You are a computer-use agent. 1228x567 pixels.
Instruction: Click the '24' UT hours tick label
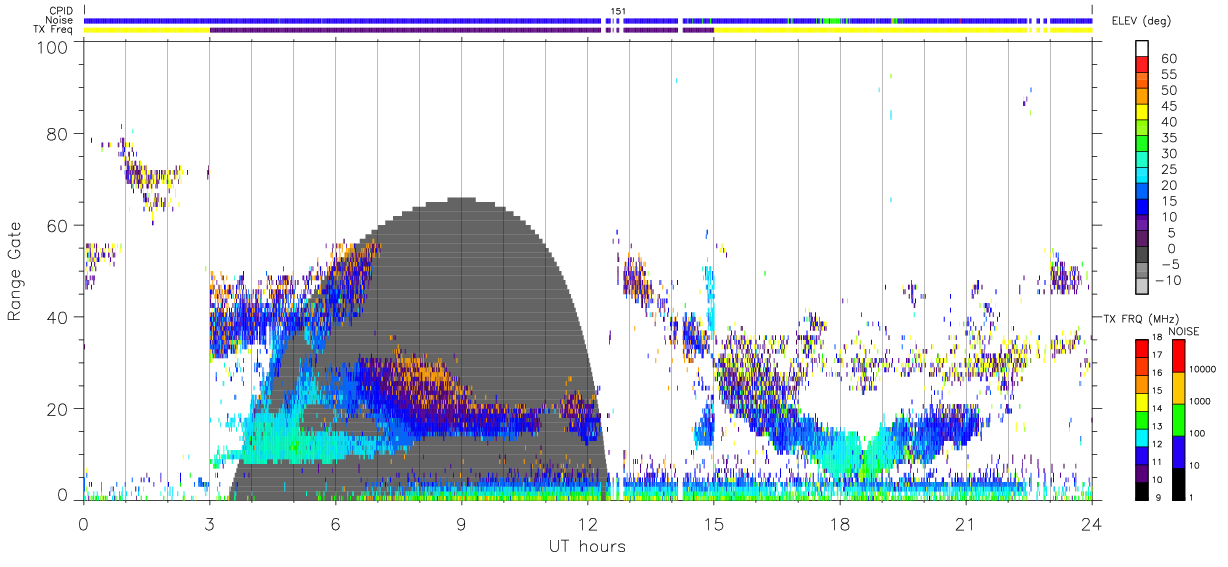coord(1091,523)
